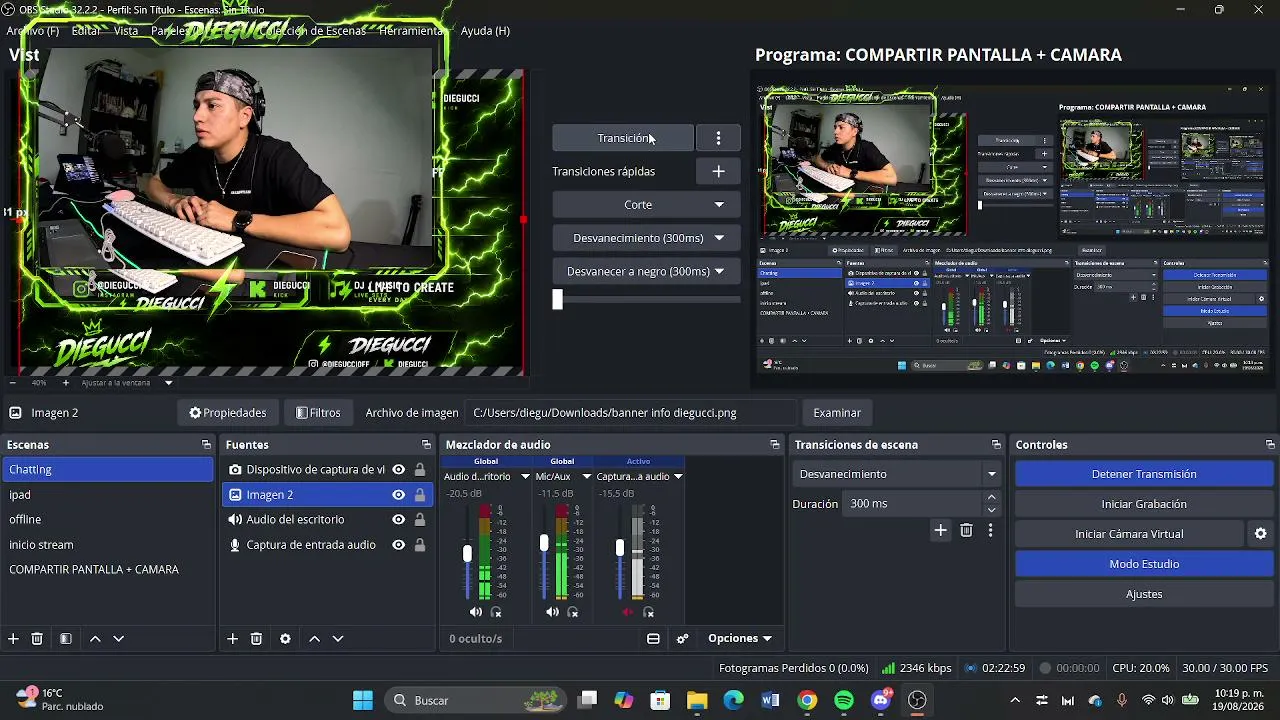The width and height of the screenshot is (1280, 720).
Task: Open the preview scaling dropdown Ajustar a la ventana
Action: pos(127,383)
